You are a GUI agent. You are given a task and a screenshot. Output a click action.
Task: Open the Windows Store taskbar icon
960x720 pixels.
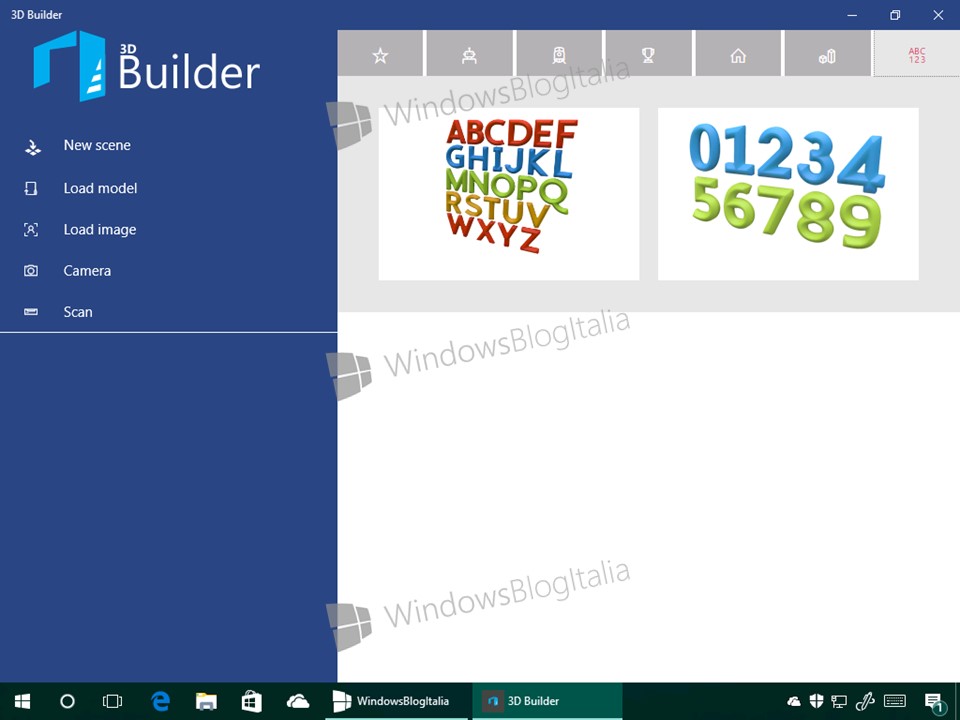coord(252,701)
